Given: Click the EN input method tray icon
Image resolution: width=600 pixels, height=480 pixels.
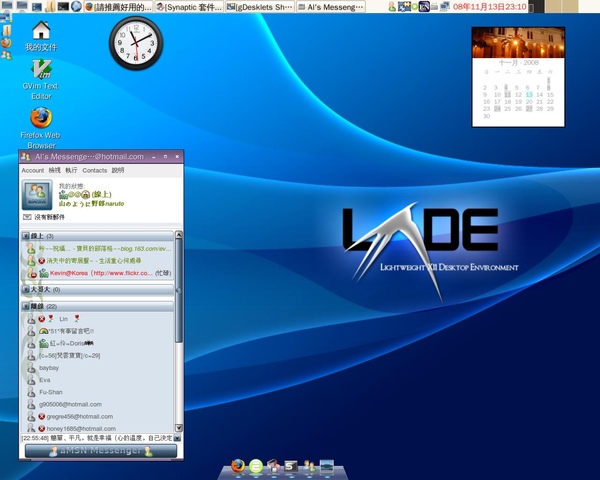Looking at the screenshot, I should click(x=424, y=7).
